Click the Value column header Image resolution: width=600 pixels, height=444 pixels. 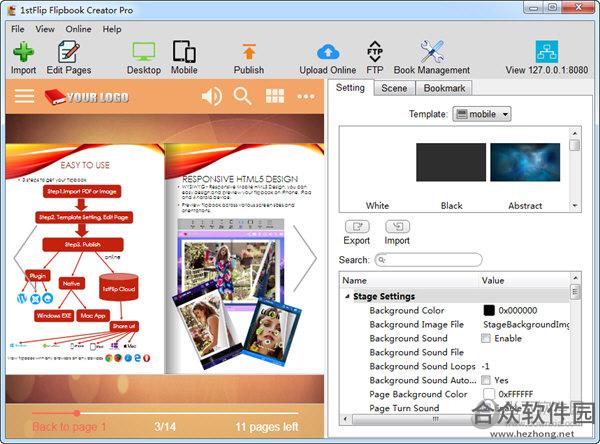pos(524,281)
